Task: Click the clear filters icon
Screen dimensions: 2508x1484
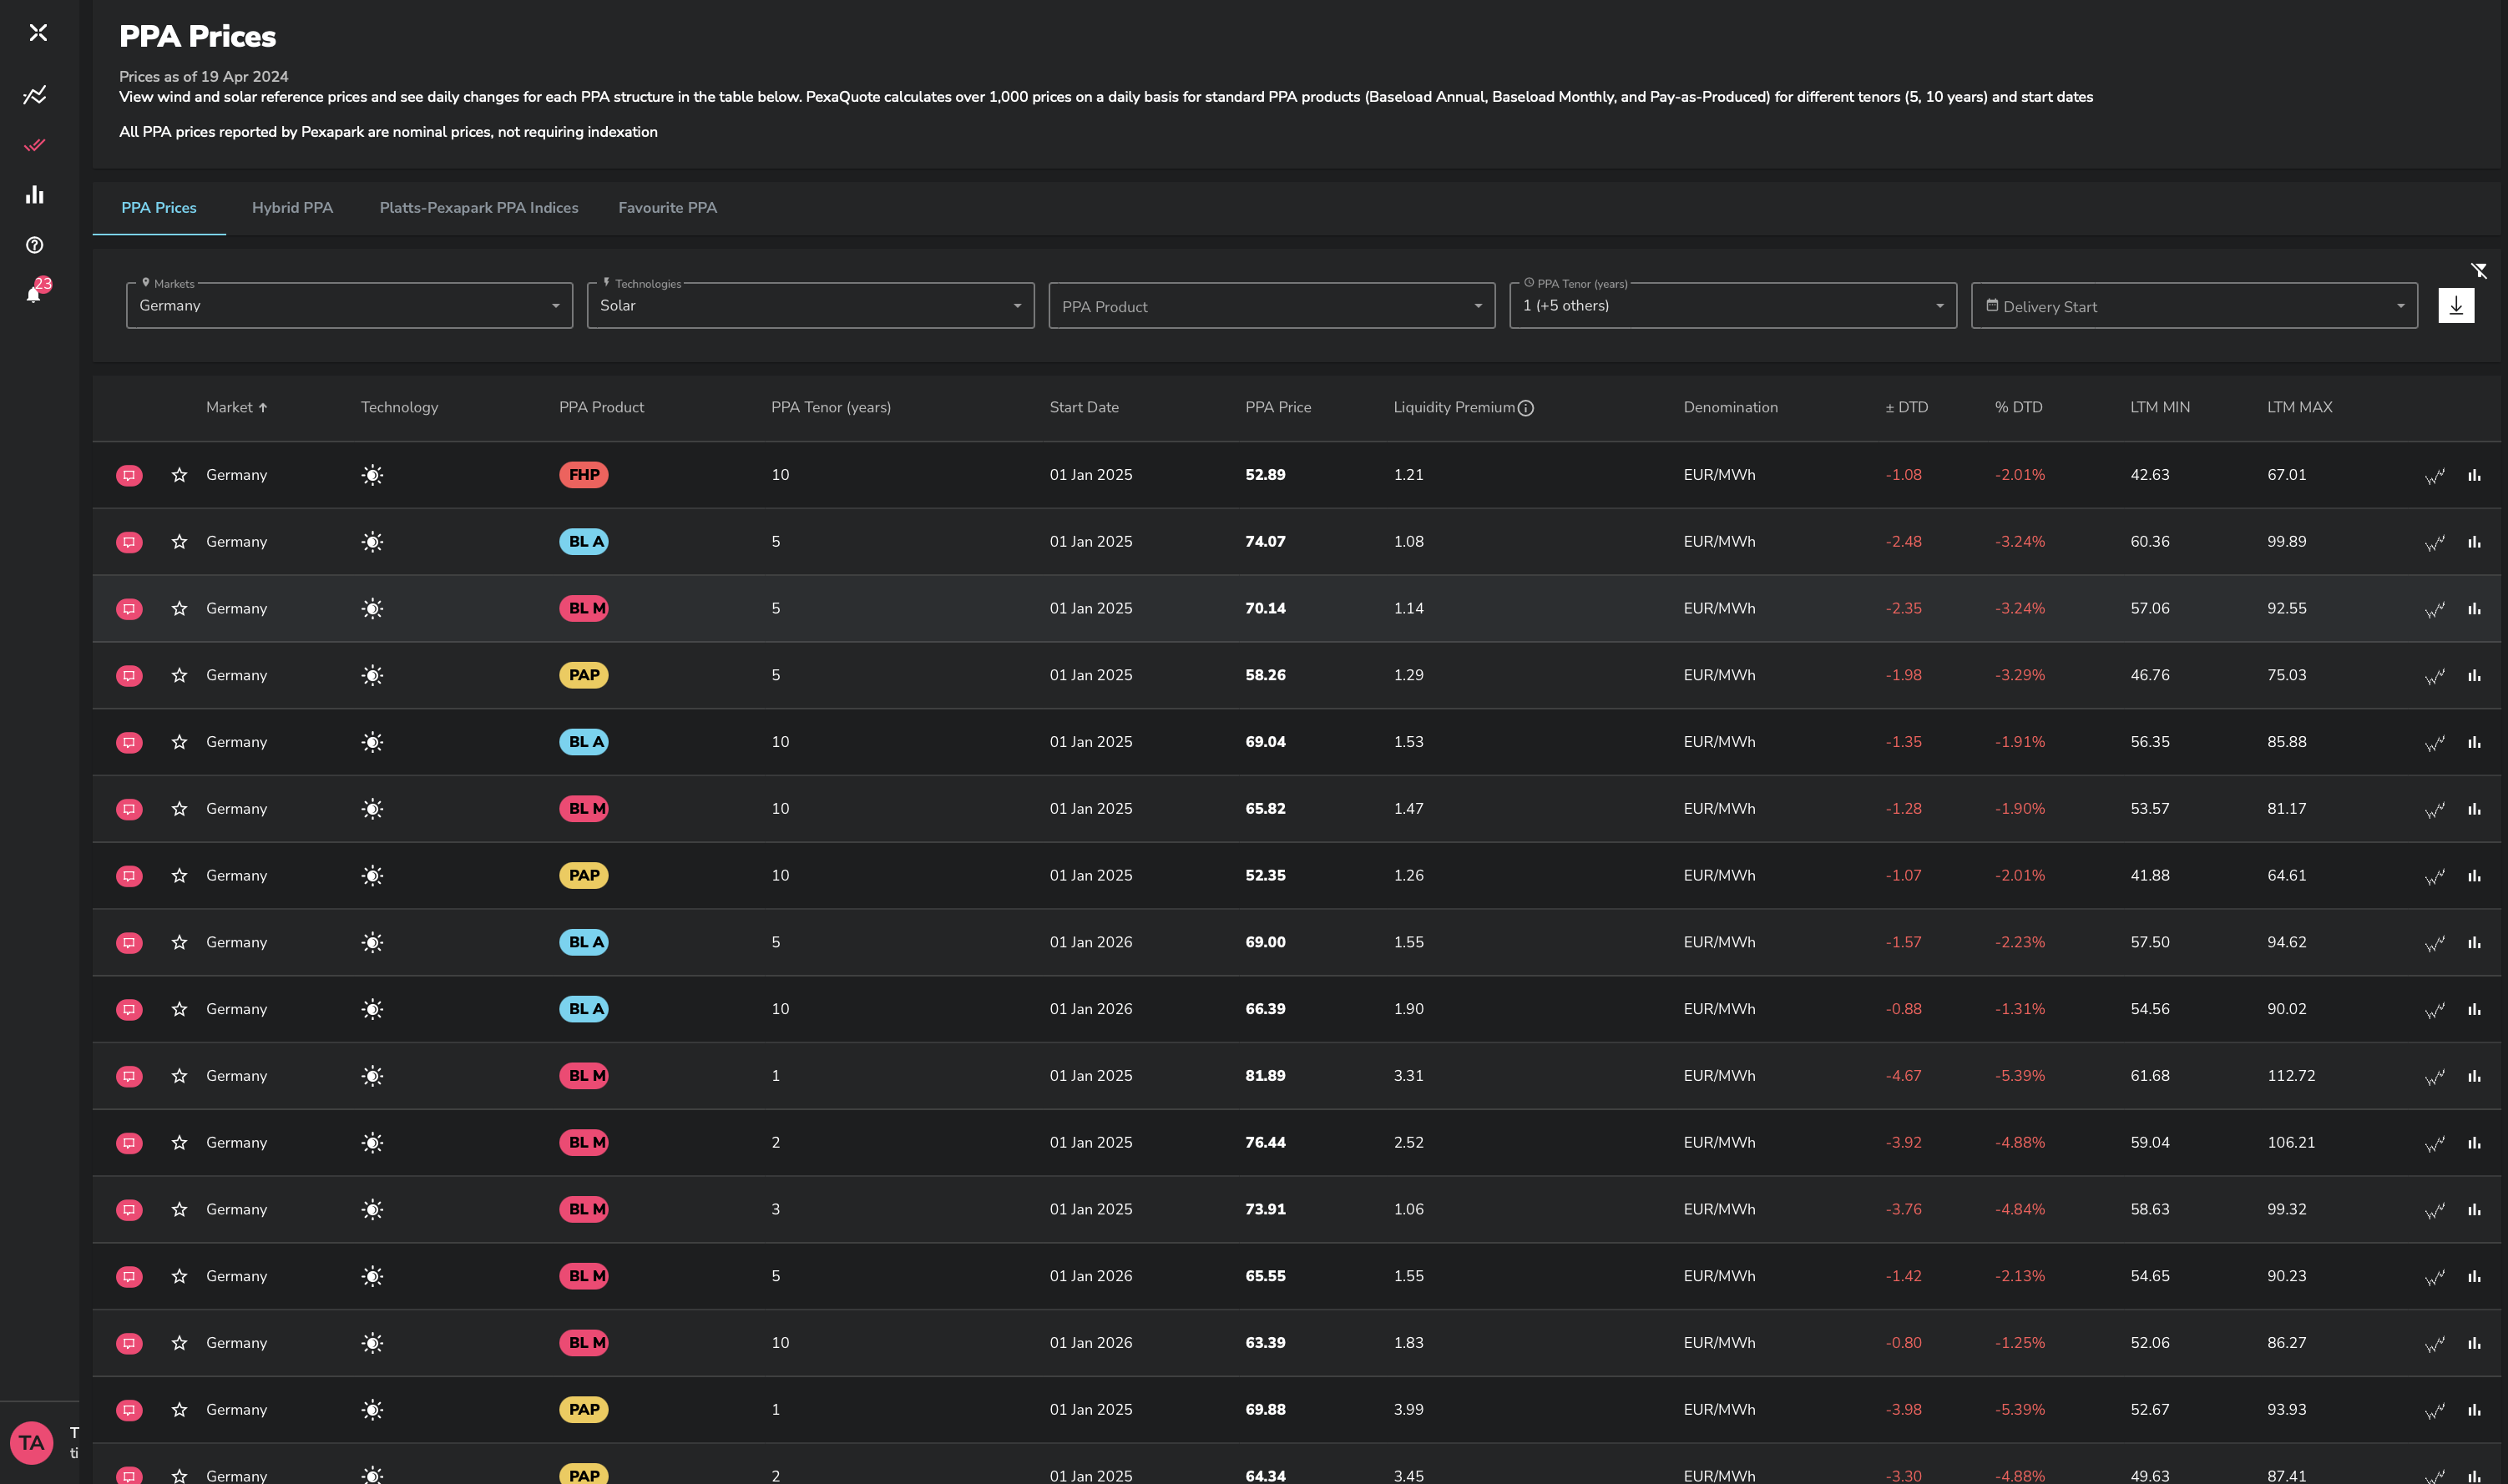Action: (x=2478, y=271)
